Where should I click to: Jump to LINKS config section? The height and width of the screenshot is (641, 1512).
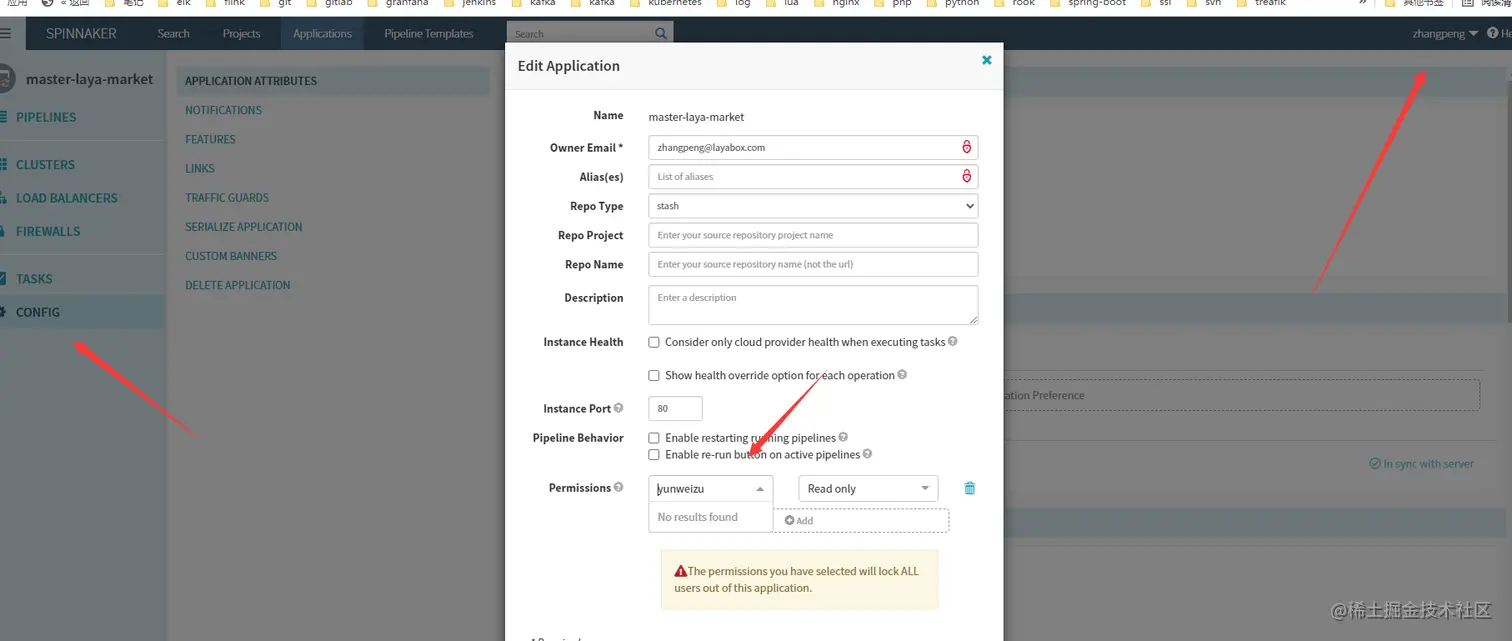pyautogui.click(x=200, y=168)
